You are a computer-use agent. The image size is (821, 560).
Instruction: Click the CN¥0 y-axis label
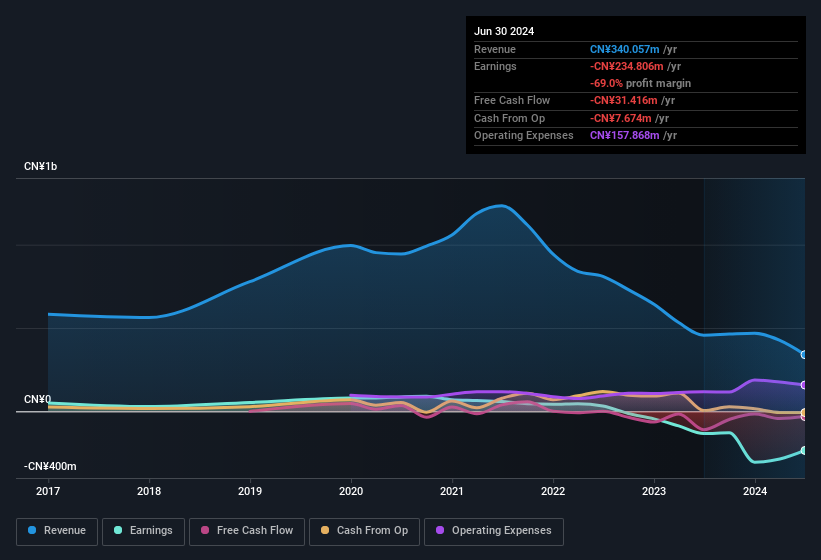point(37,399)
